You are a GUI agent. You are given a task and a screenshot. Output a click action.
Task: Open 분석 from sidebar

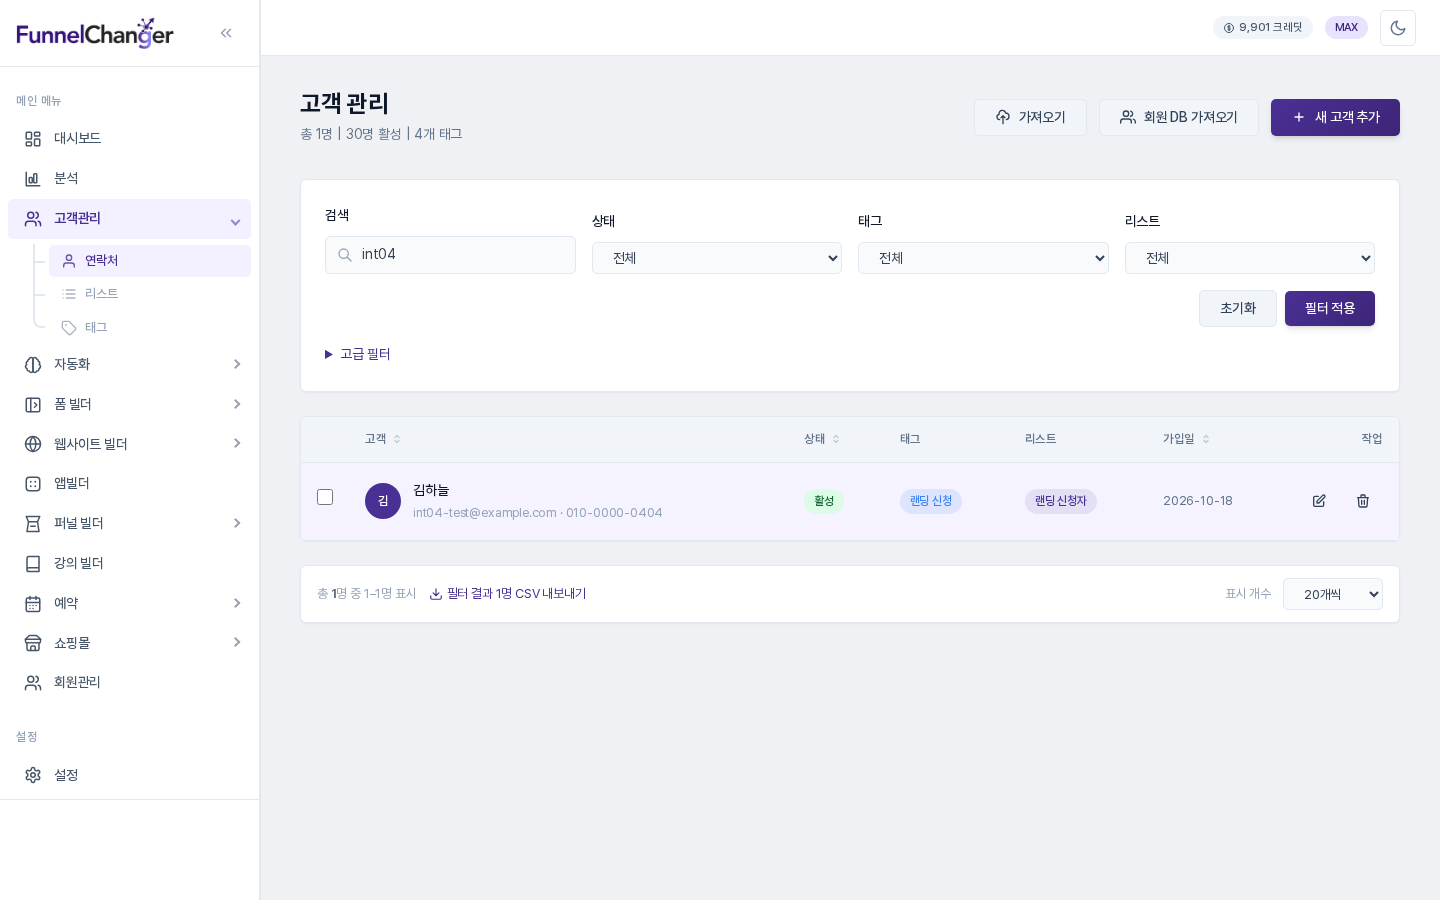[x=130, y=179]
